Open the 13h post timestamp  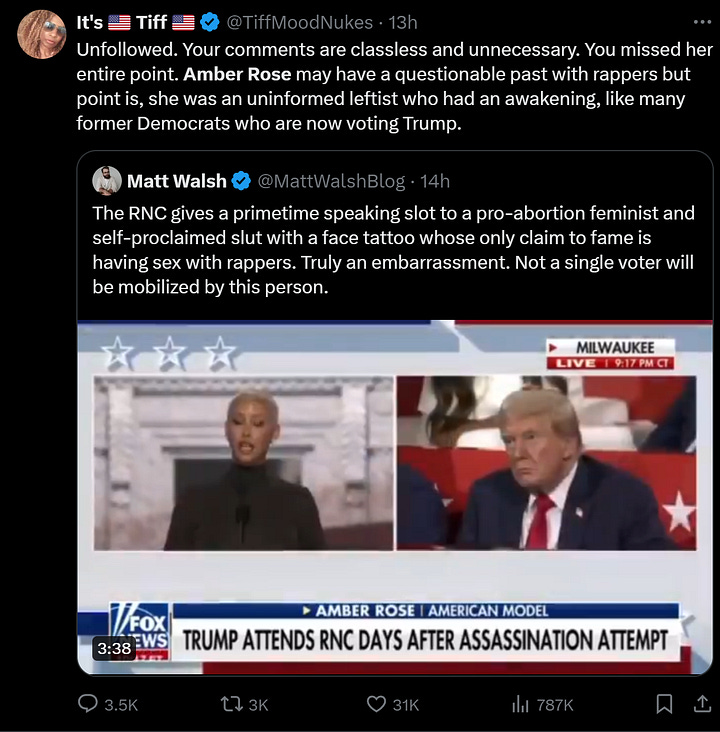tap(403, 22)
